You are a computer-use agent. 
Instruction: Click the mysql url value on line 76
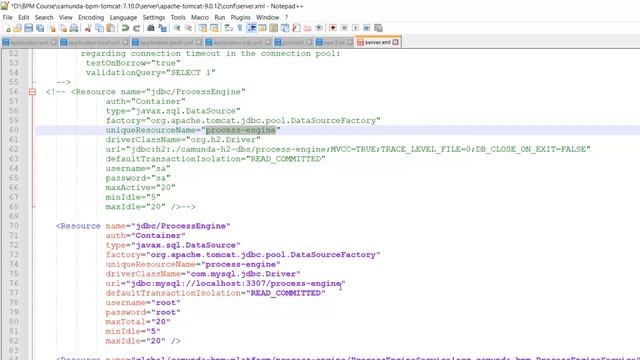tap(236, 283)
